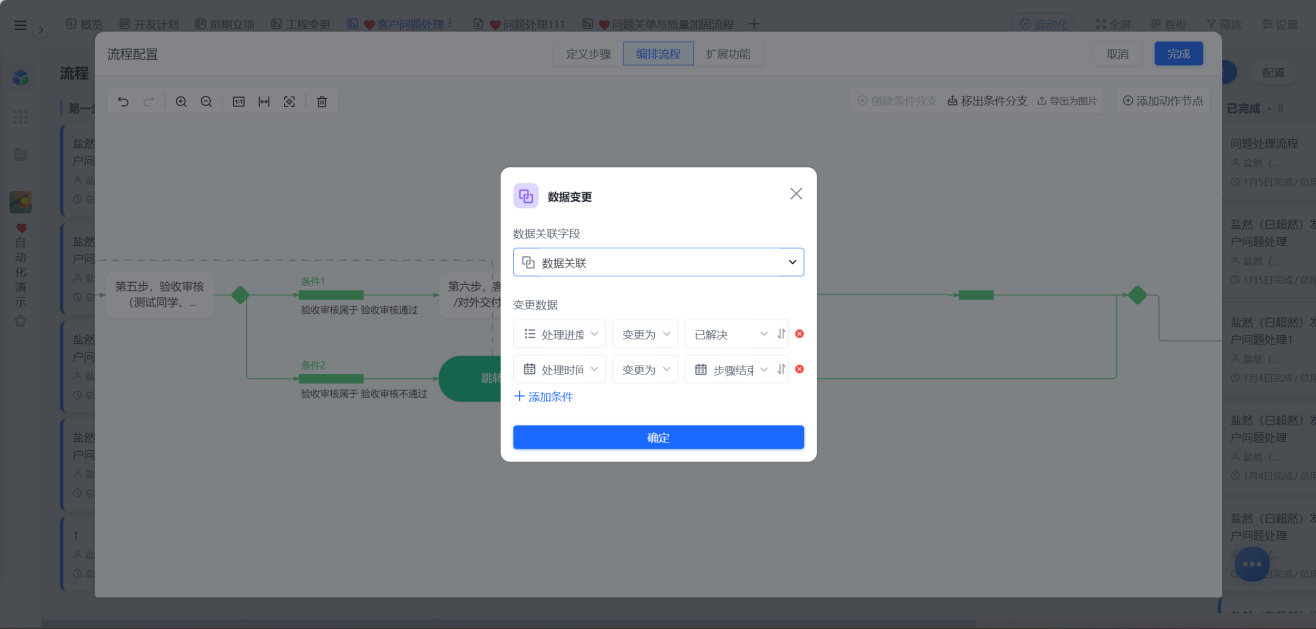The width and height of the screenshot is (1316, 629).
Task: Switch value mode icon beside 已解决
Action: pyautogui.click(x=781, y=334)
